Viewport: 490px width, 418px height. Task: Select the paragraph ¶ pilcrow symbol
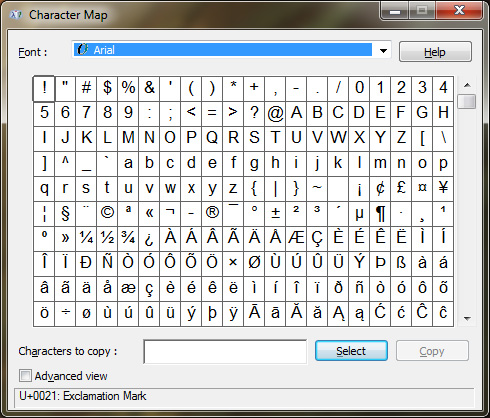(x=380, y=213)
